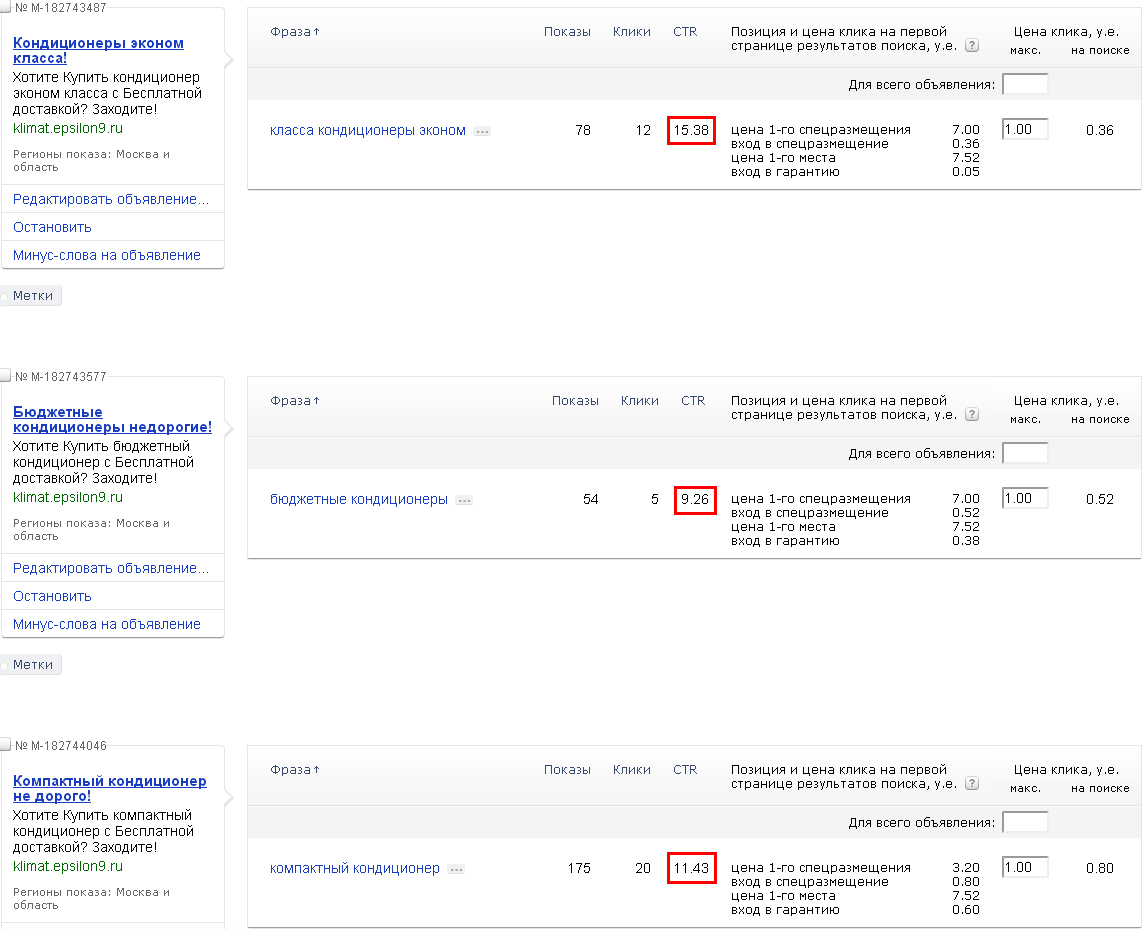
Task: Click Редактировать объявление under the first ad
Action: 110,199
